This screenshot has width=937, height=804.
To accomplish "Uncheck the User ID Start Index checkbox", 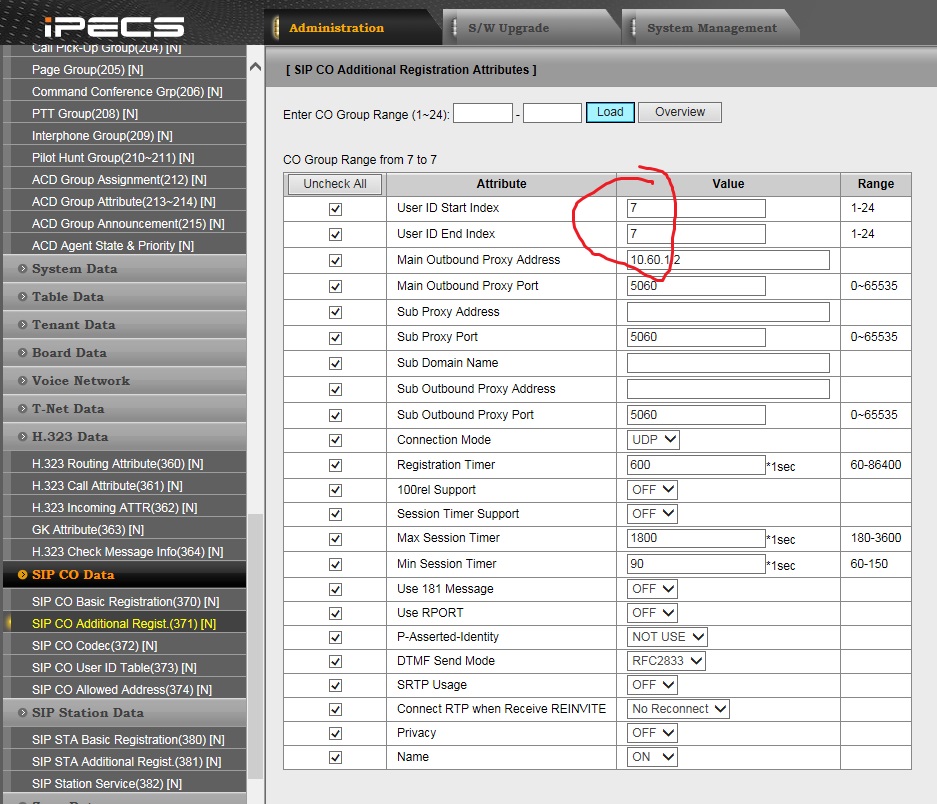I will point(335,209).
